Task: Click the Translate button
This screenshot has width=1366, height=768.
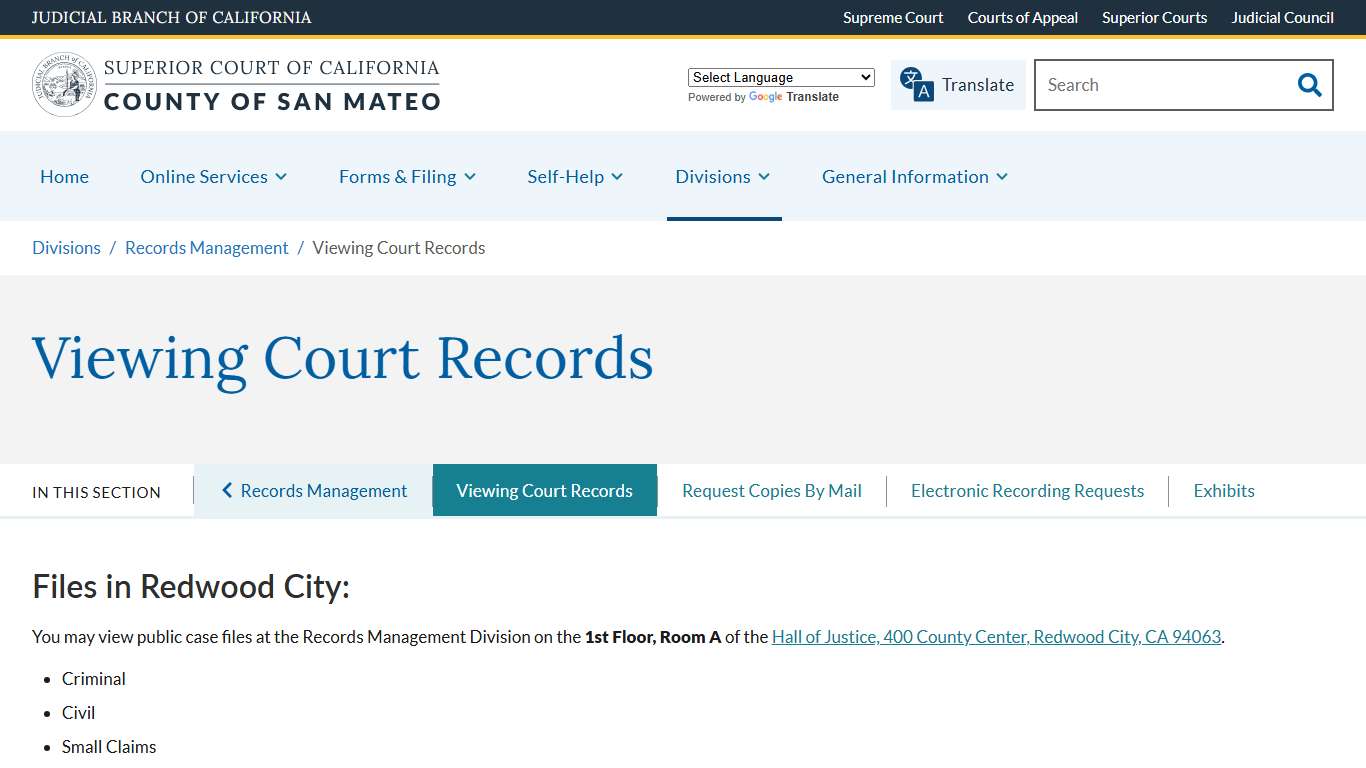Action: pyautogui.click(x=958, y=85)
